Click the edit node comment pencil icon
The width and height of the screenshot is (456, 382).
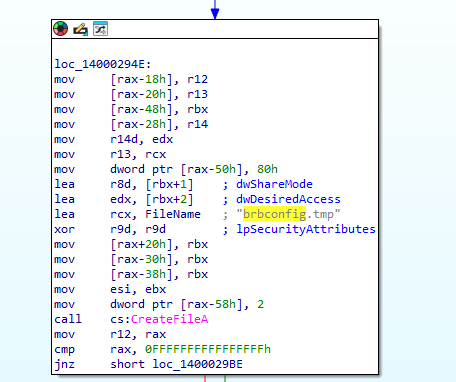tap(81, 29)
